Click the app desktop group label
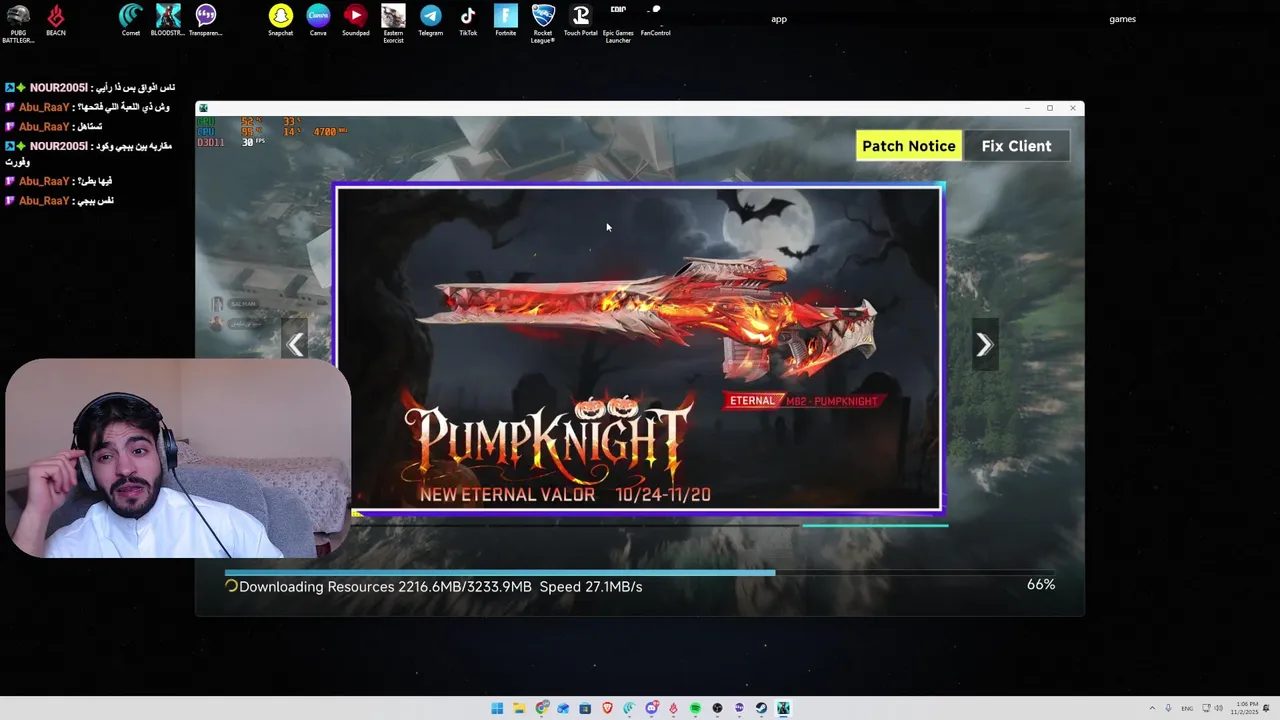This screenshot has height=720, width=1280. 779,19
